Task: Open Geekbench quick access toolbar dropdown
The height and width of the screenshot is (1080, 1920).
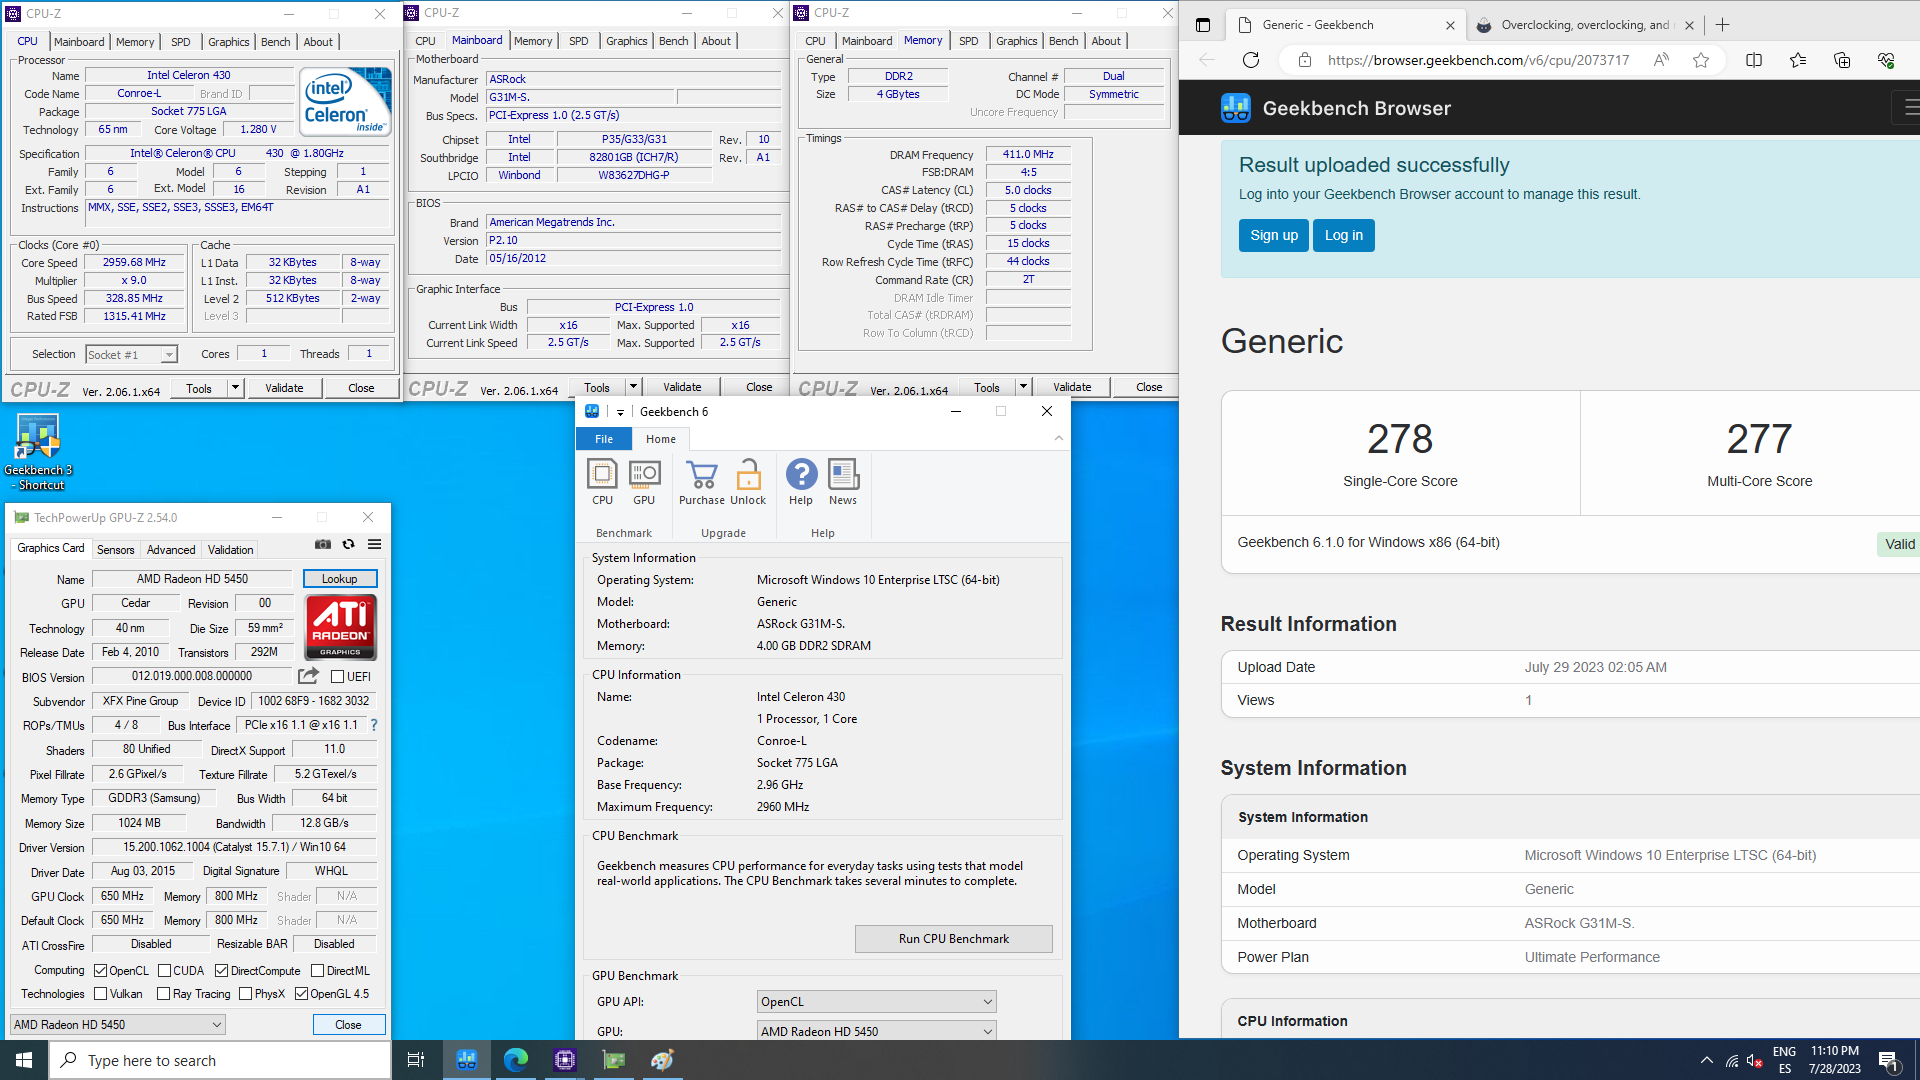Action: (x=620, y=412)
